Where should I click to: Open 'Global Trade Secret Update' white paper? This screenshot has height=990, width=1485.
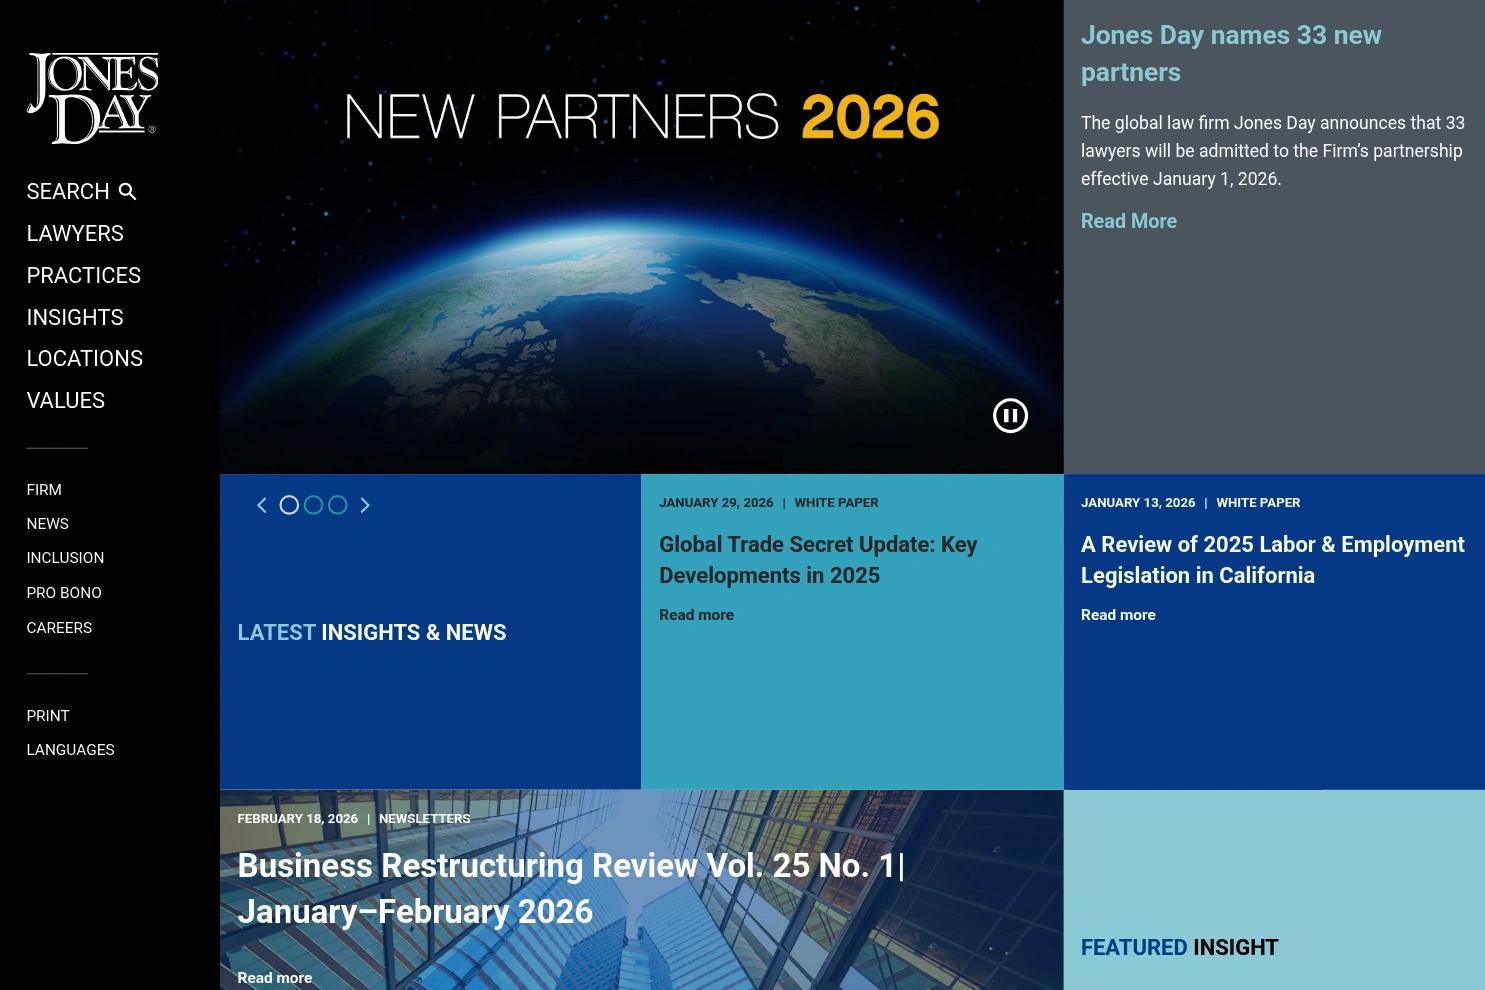pos(818,560)
